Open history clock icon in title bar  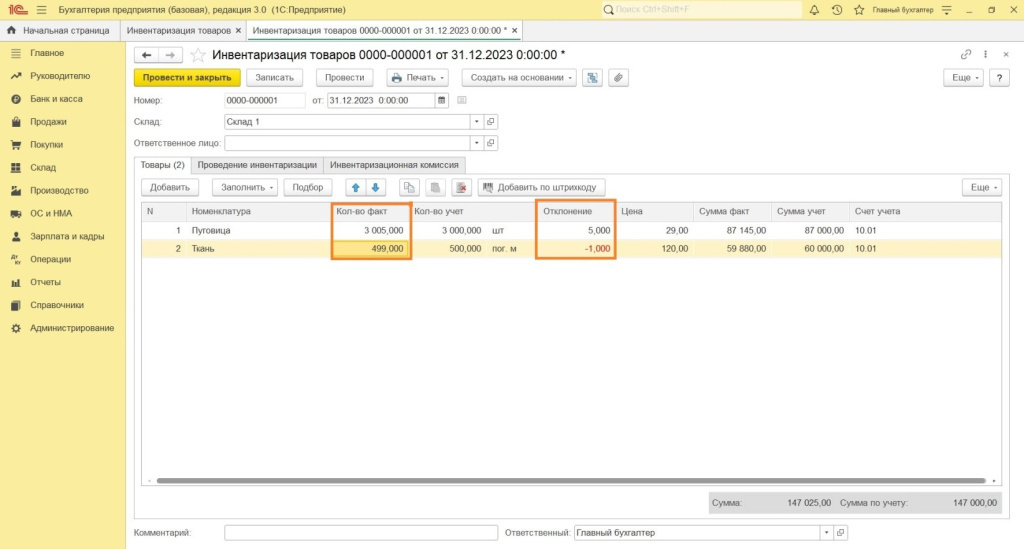click(836, 10)
